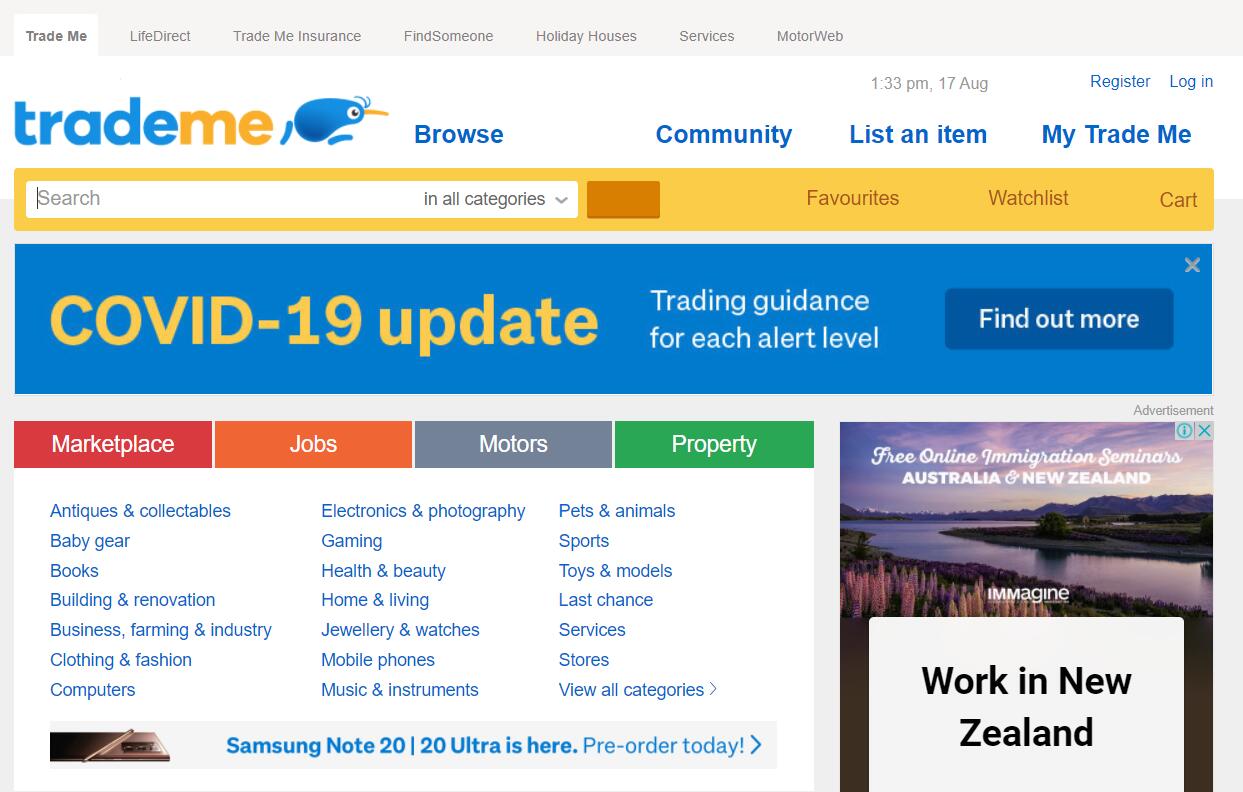Image resolution: width=1243 pixels, height=792 pixels.
Task: Close the immigration advertisement
Action: coord(1204,431)
